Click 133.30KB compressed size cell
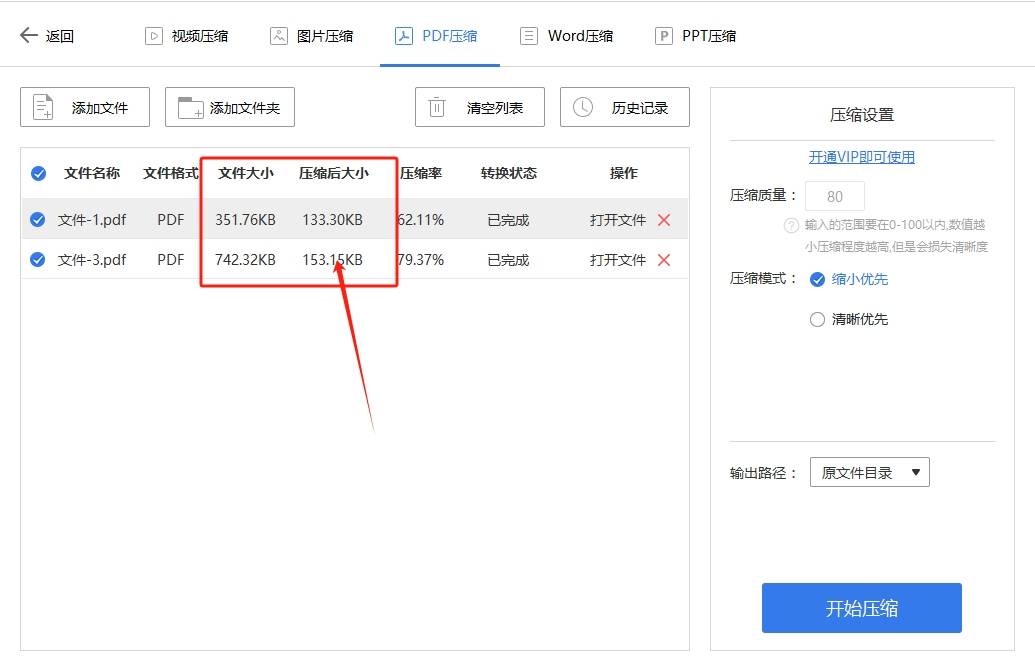 333,220
